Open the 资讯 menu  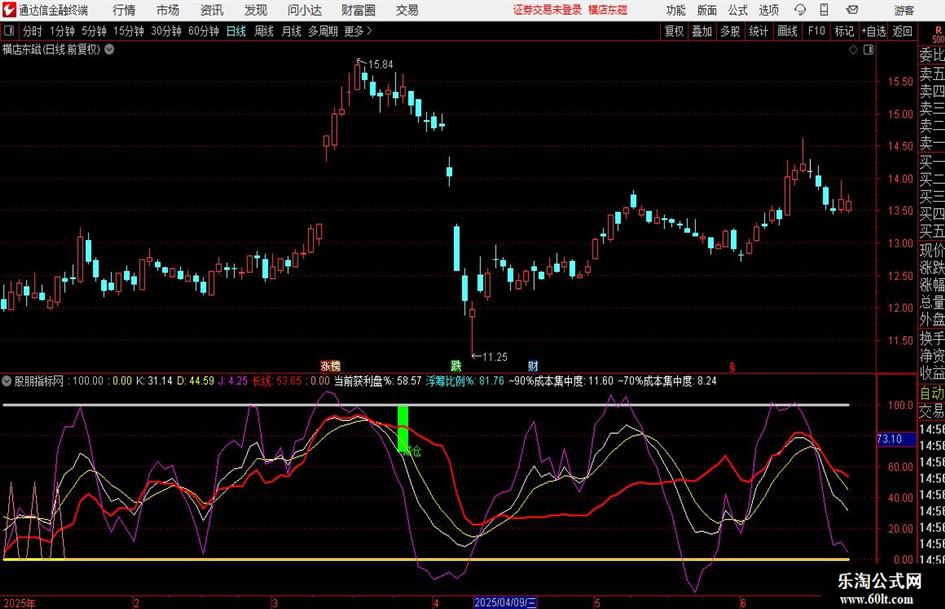tap(212, 10)
